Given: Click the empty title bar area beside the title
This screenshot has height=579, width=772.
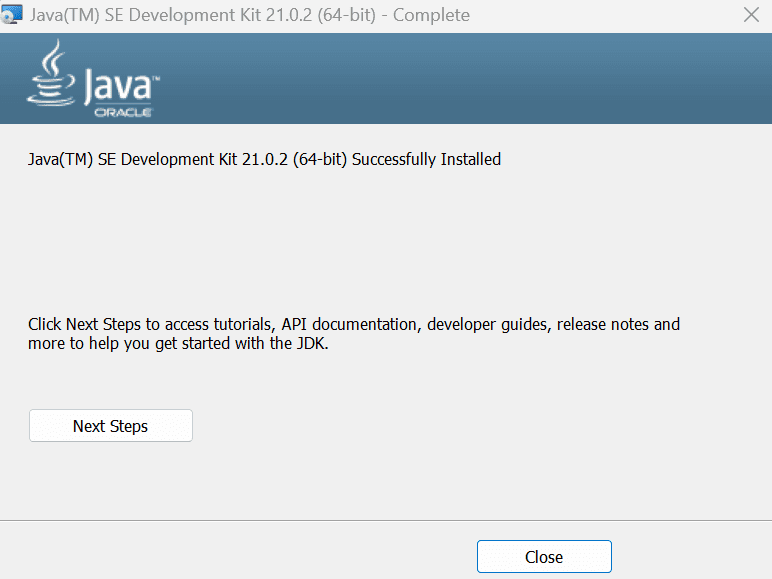Looking at the screenshot, I should coord(600,15).
